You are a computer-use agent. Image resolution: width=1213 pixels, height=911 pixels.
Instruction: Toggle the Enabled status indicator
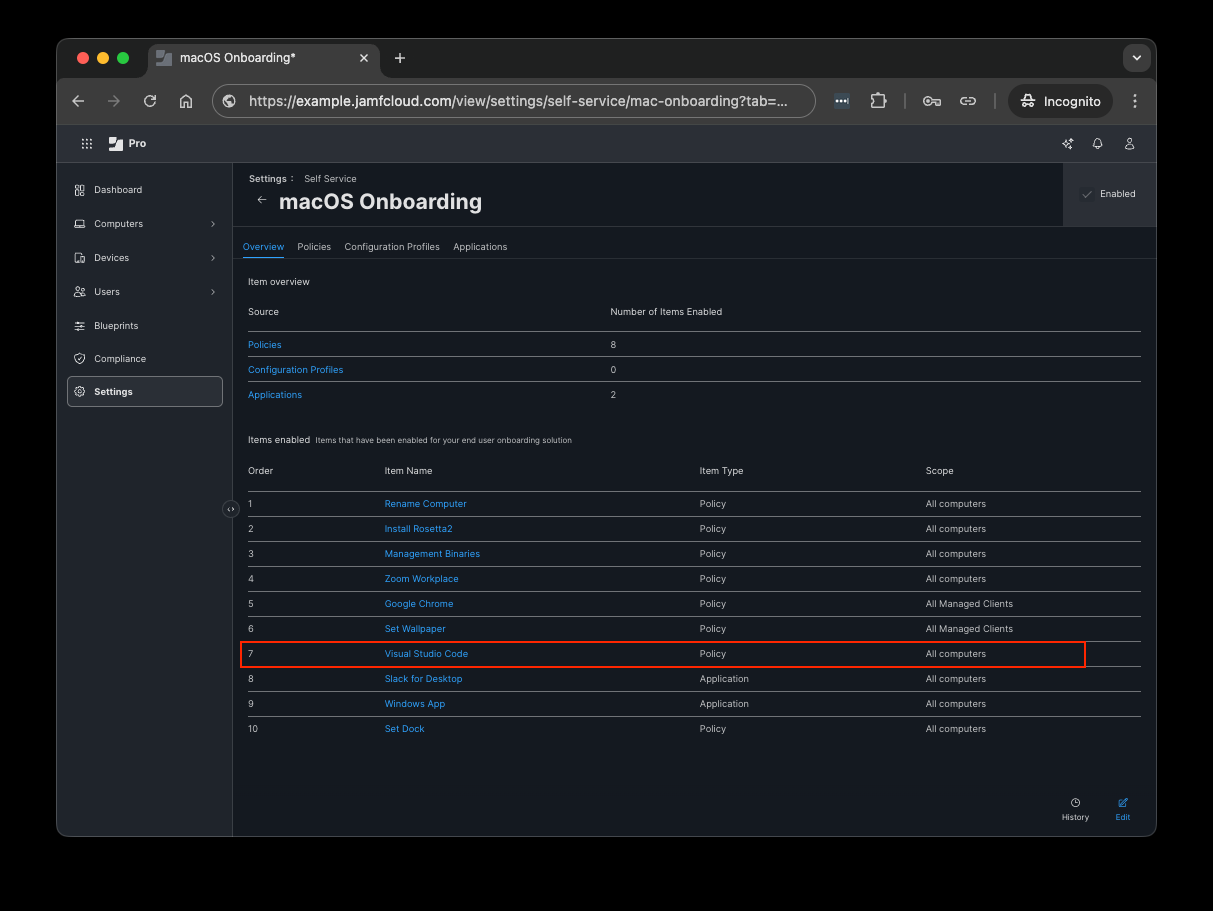tap(1109, 194)
